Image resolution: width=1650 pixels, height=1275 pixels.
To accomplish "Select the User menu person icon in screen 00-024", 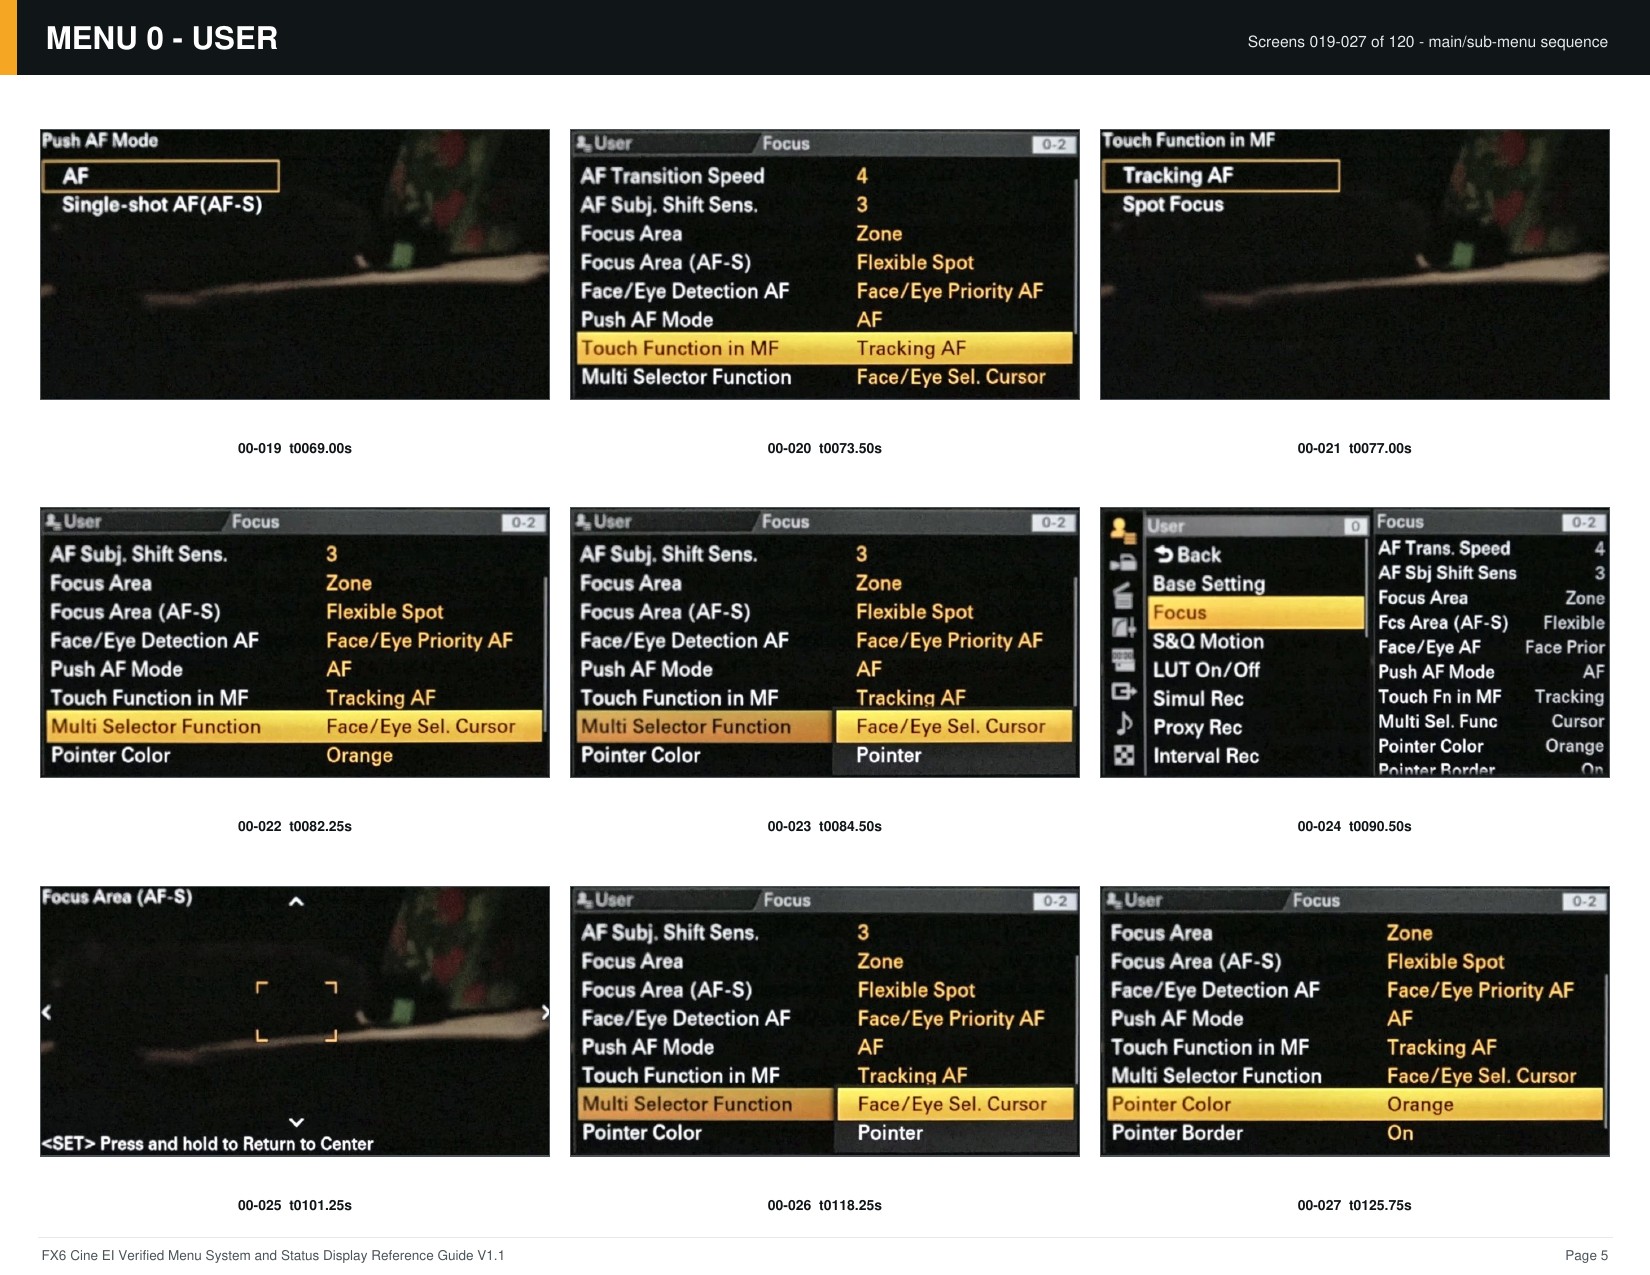I will tap(1122, 531).
